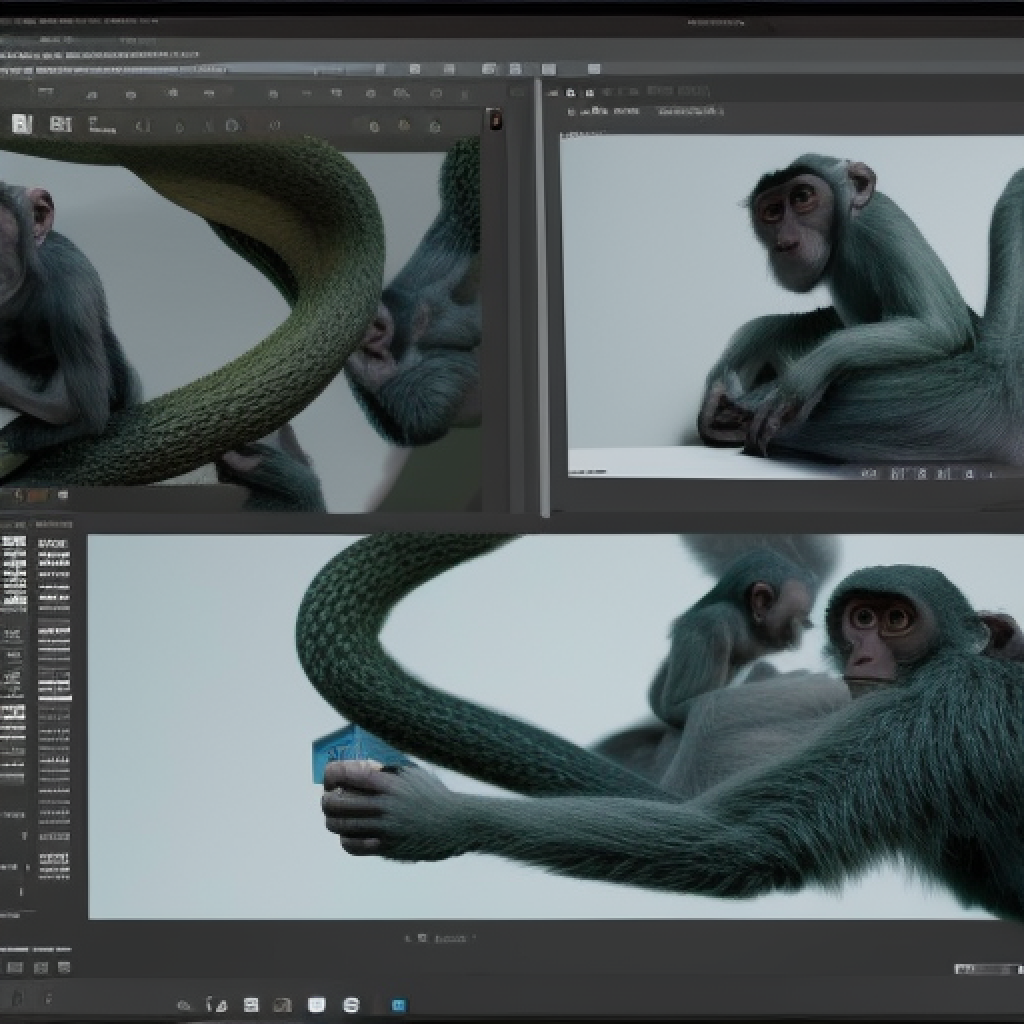Image resolution: width=1024 pixels, height=1024 pixels.
Task: Click the highlighted white row in left properties panel
Action: pos(13,712)
